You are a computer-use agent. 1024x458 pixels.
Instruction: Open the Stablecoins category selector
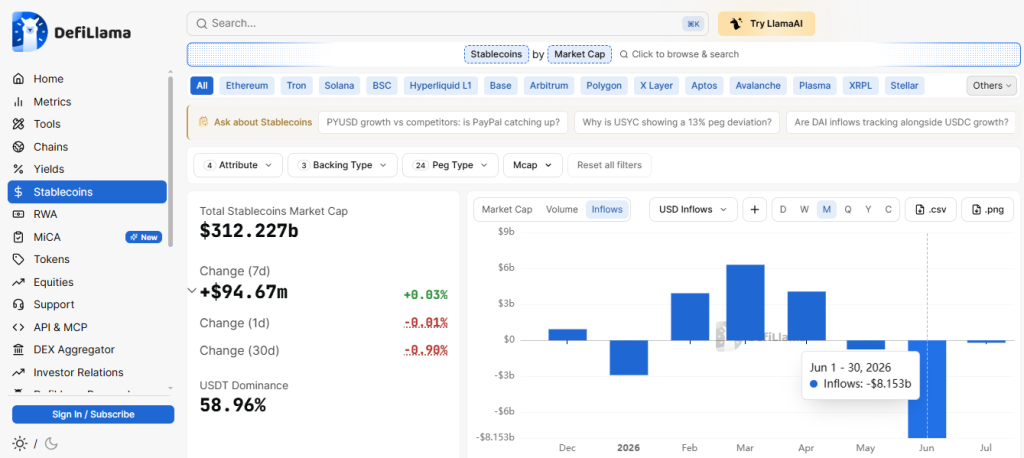click(x=496, y=54)
